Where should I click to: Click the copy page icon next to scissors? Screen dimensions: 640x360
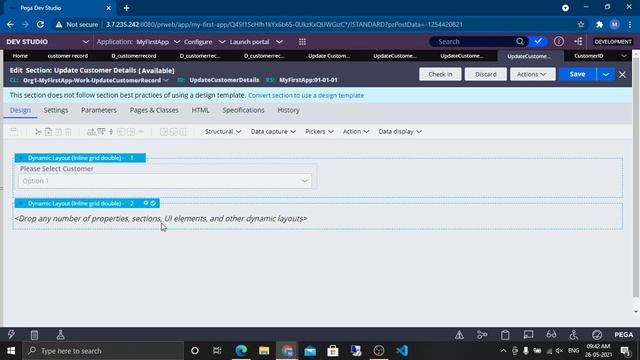(x=49, y=132)
